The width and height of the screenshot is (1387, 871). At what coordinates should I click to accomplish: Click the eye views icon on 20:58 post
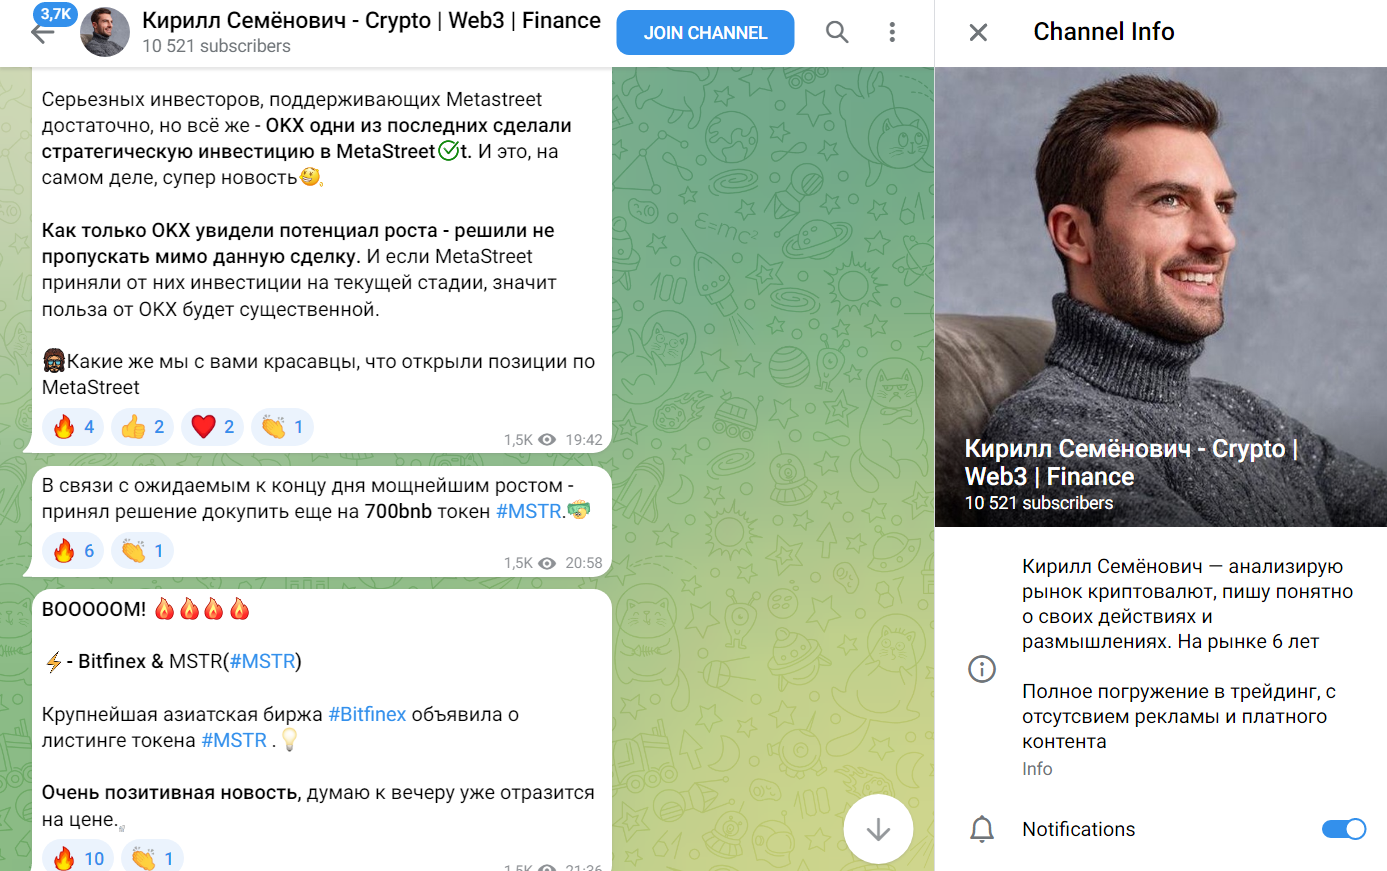[547, 563]
